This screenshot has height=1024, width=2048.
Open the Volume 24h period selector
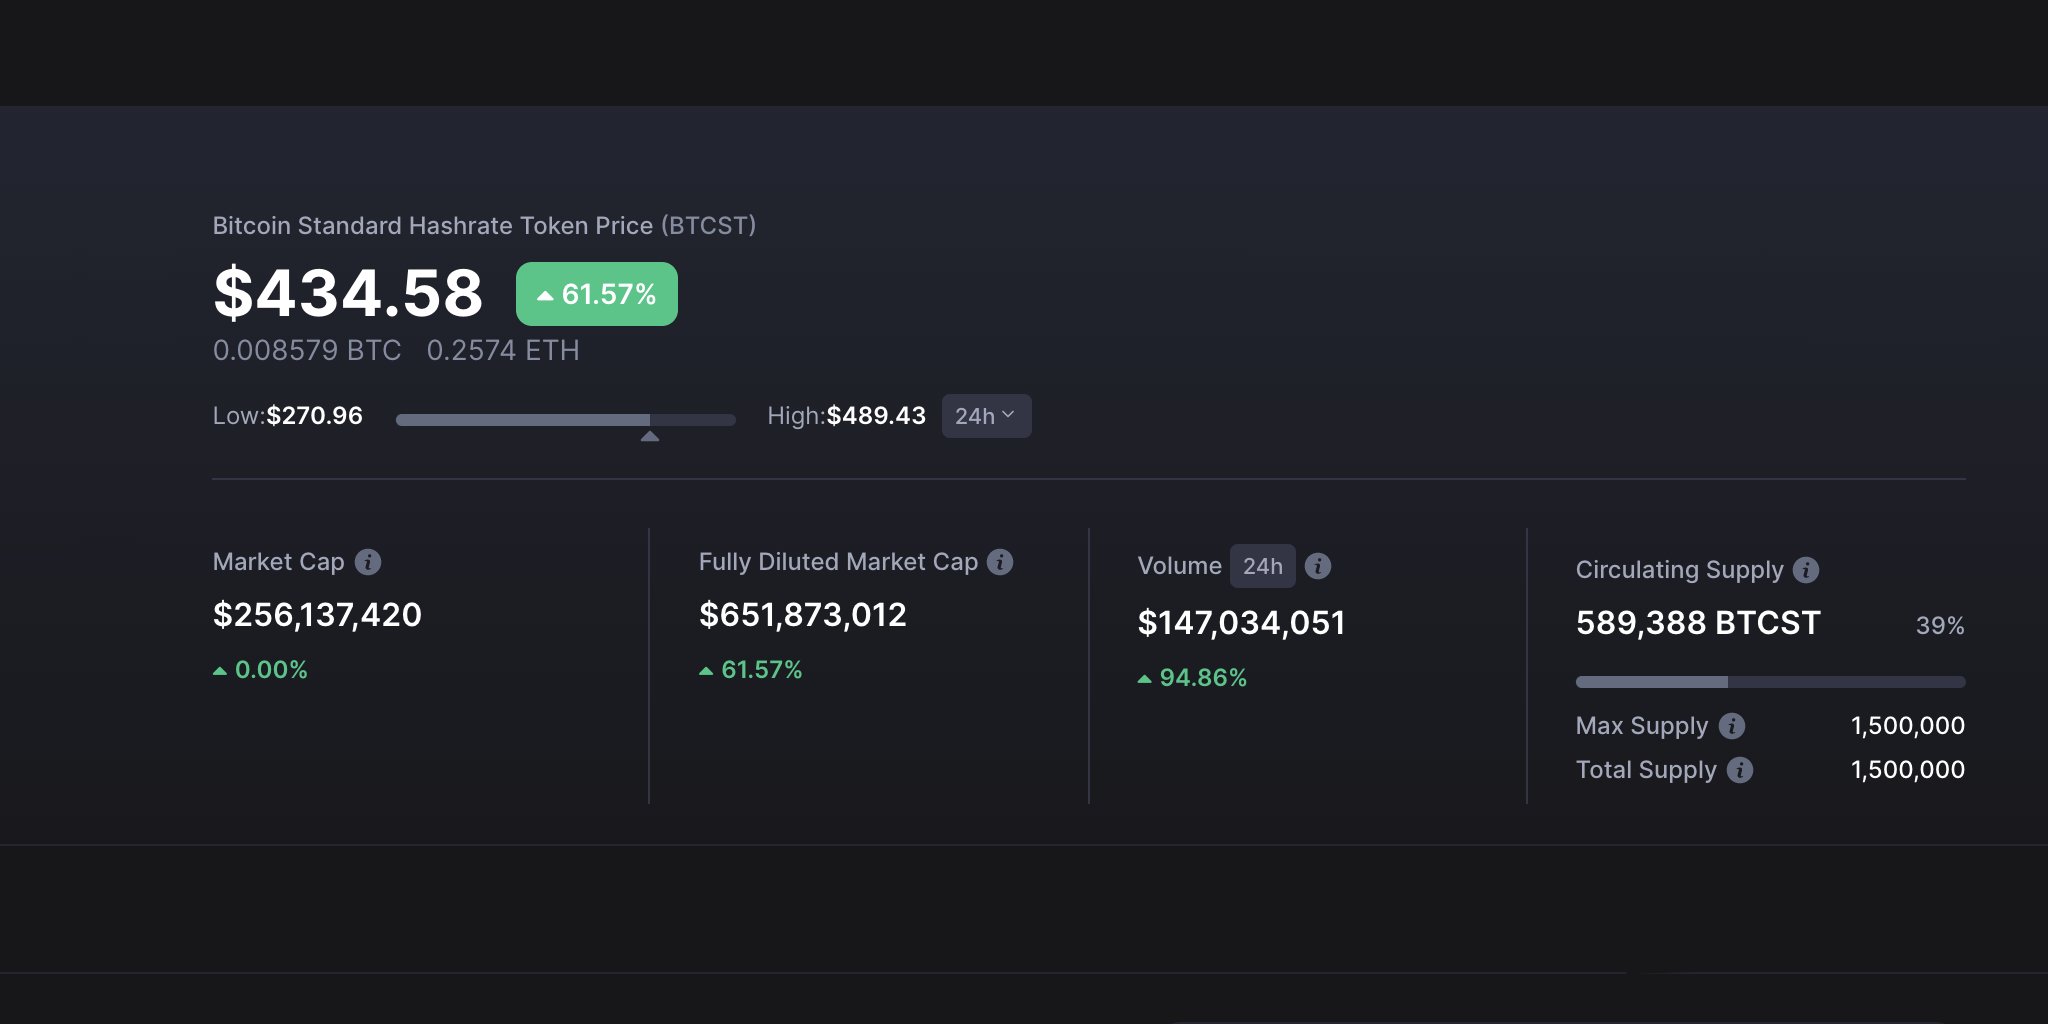tap(1263, 566)
